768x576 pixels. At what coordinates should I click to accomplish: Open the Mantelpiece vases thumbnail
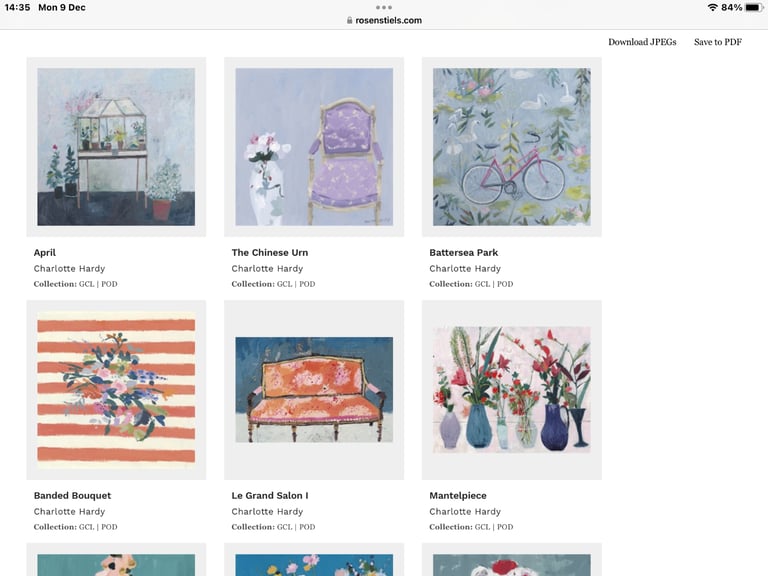(x=512, y=390)
